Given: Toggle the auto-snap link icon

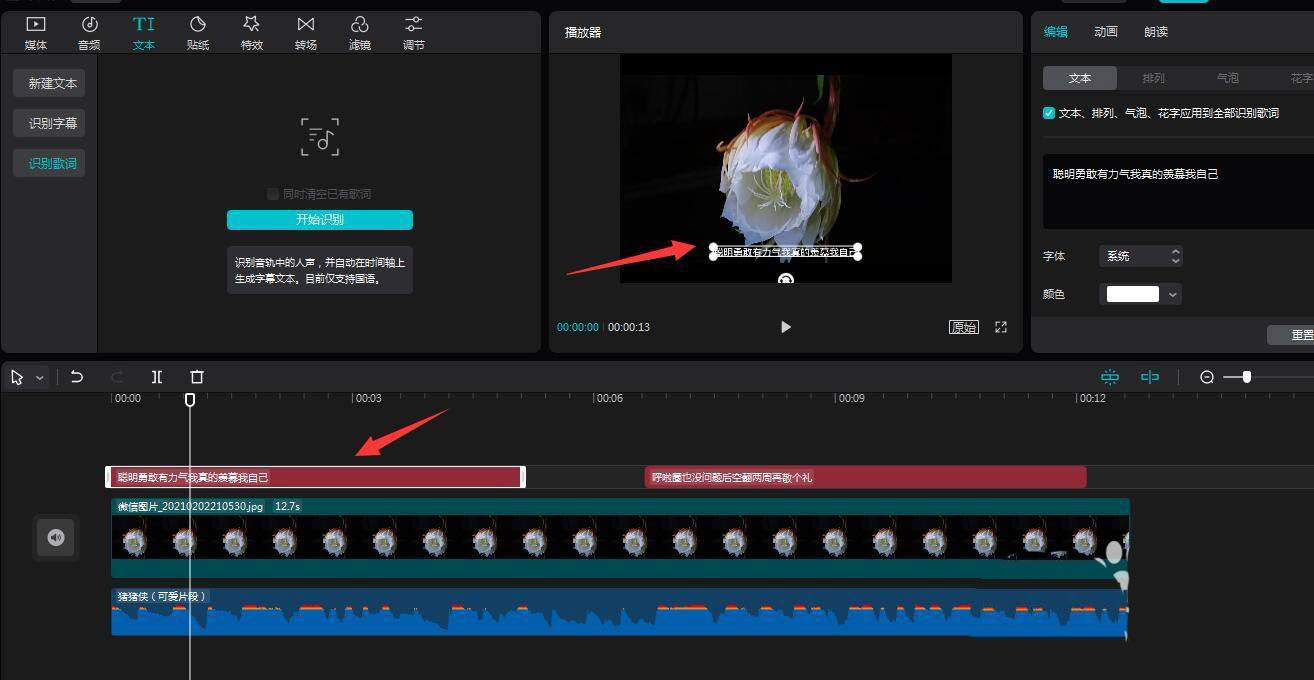Looking at the screenshot, I should (1150, 377).
